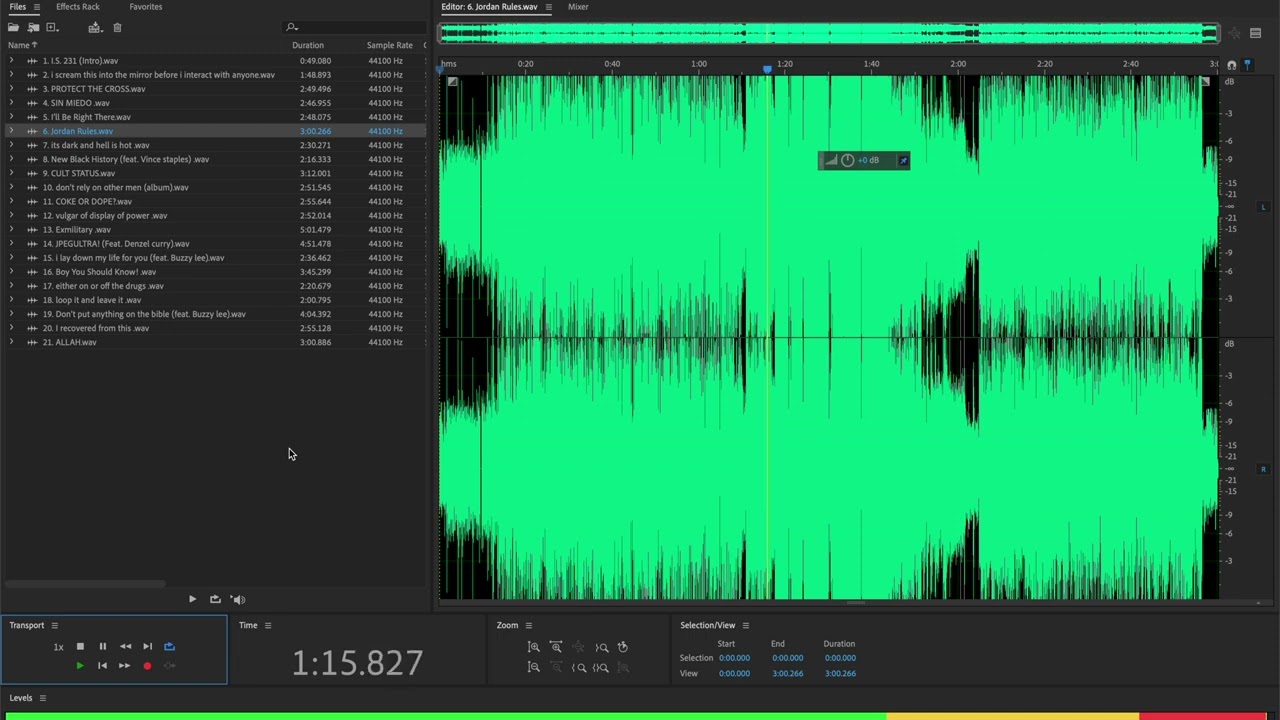Click Selection Start value 0:00.000
This screenshot has height=720, width=1280.
point(734,658)
